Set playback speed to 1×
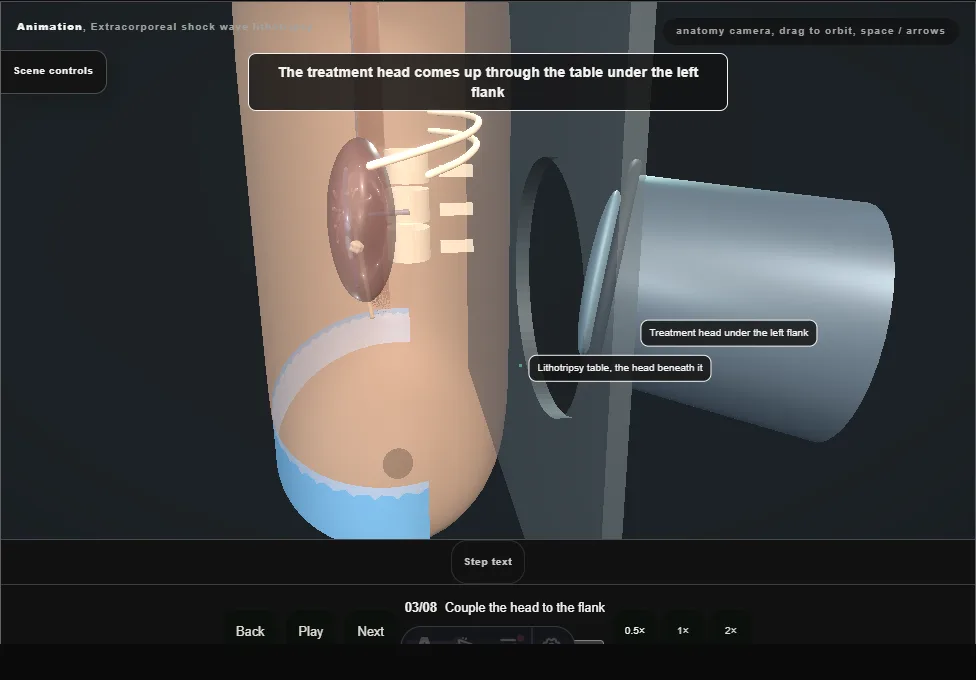The height and width of the screenshot is (680, 976). [683, 630]
